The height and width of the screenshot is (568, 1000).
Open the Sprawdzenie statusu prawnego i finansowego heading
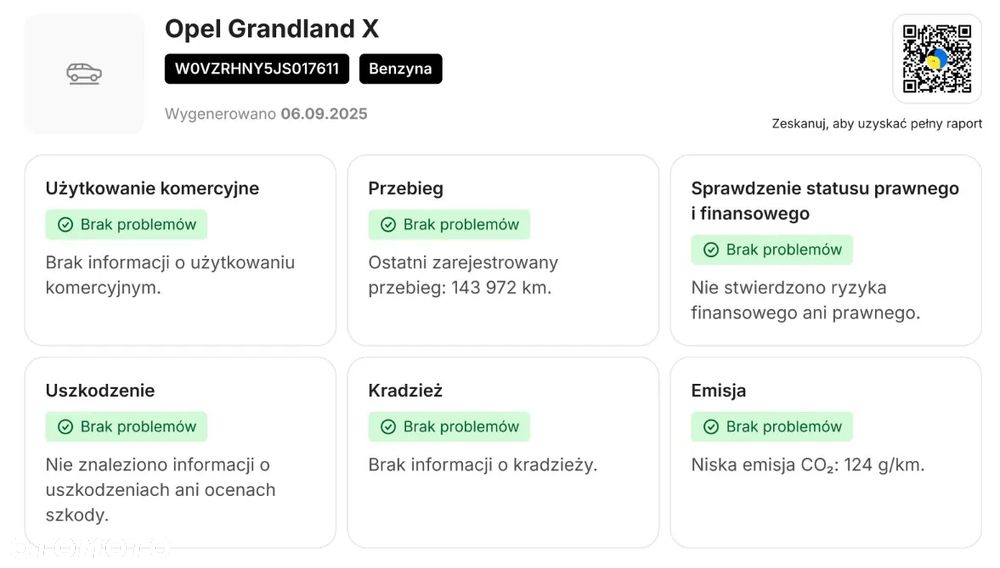824,200
